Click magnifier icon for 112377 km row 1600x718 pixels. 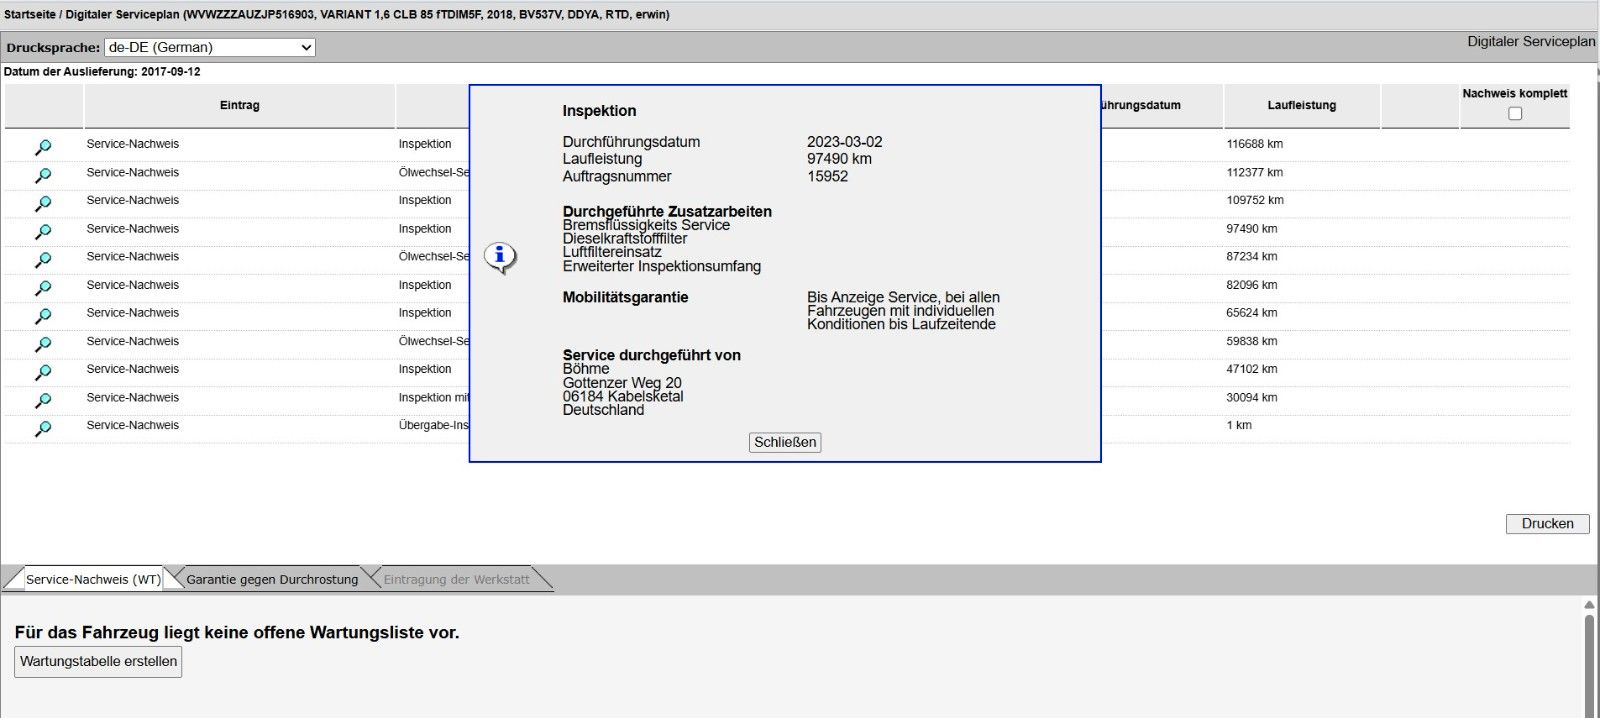coord(43,175)
